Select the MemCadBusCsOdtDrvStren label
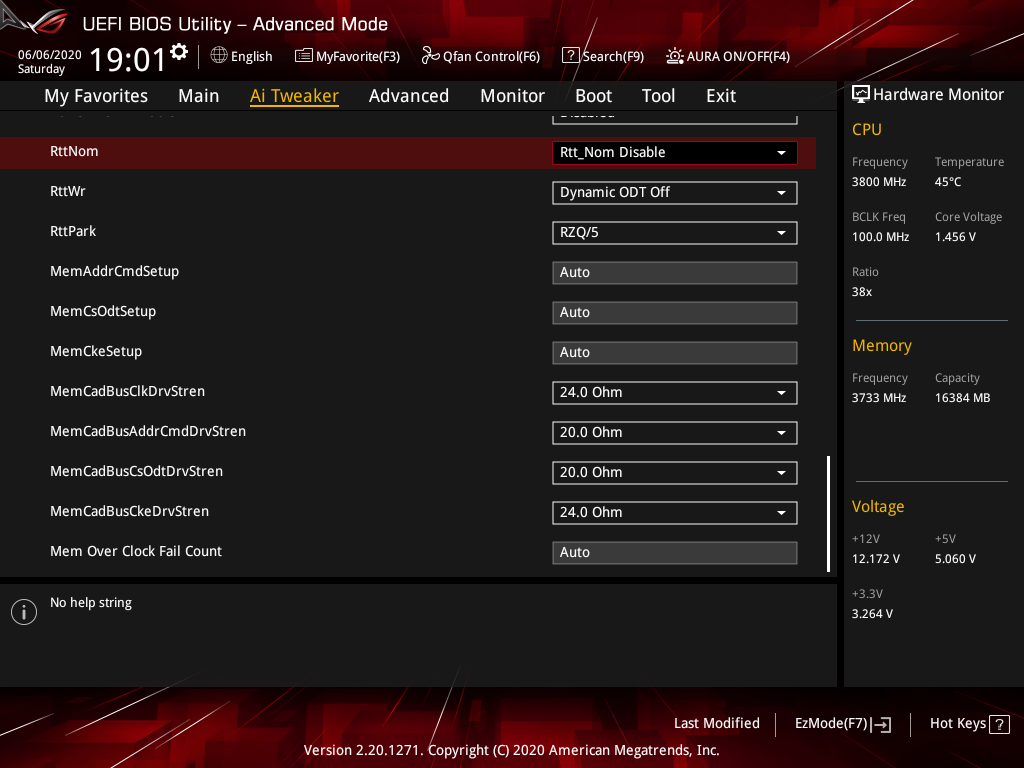 coord(136,472)
